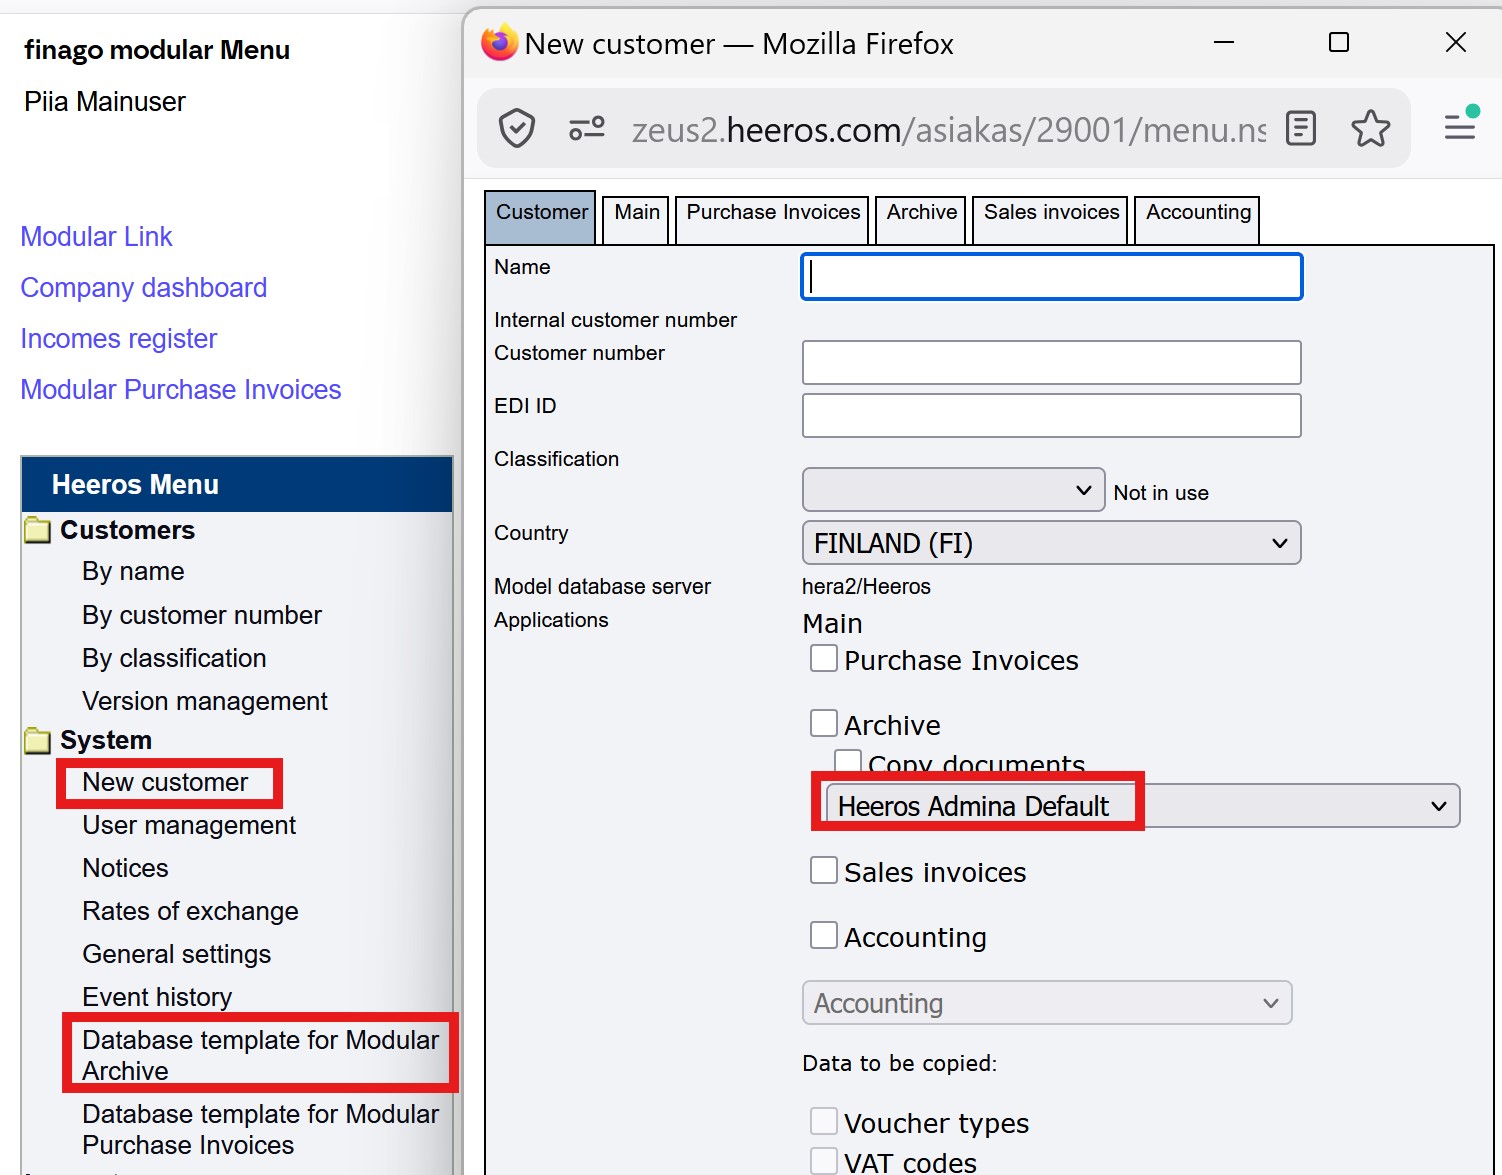The width and height of the screenshot is (1502, 1175).
Task: Click the Firefox logo icon in title bar
Action: [500, 43]
